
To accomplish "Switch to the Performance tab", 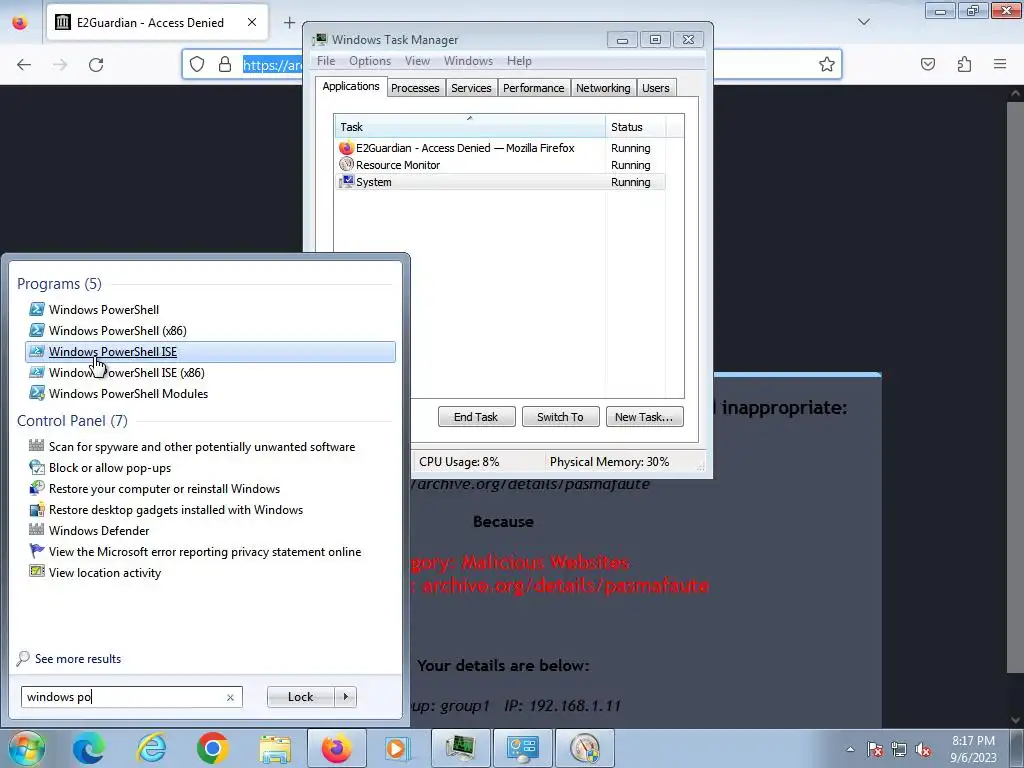I will click(x=534, y=88).
